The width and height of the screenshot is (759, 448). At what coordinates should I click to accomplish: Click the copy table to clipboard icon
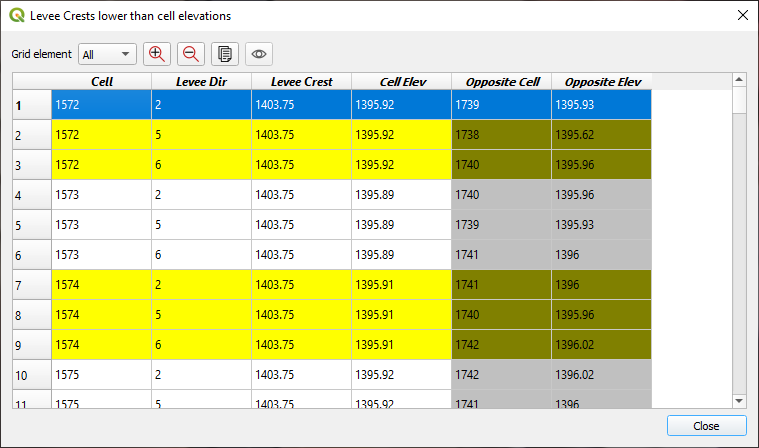225,54
